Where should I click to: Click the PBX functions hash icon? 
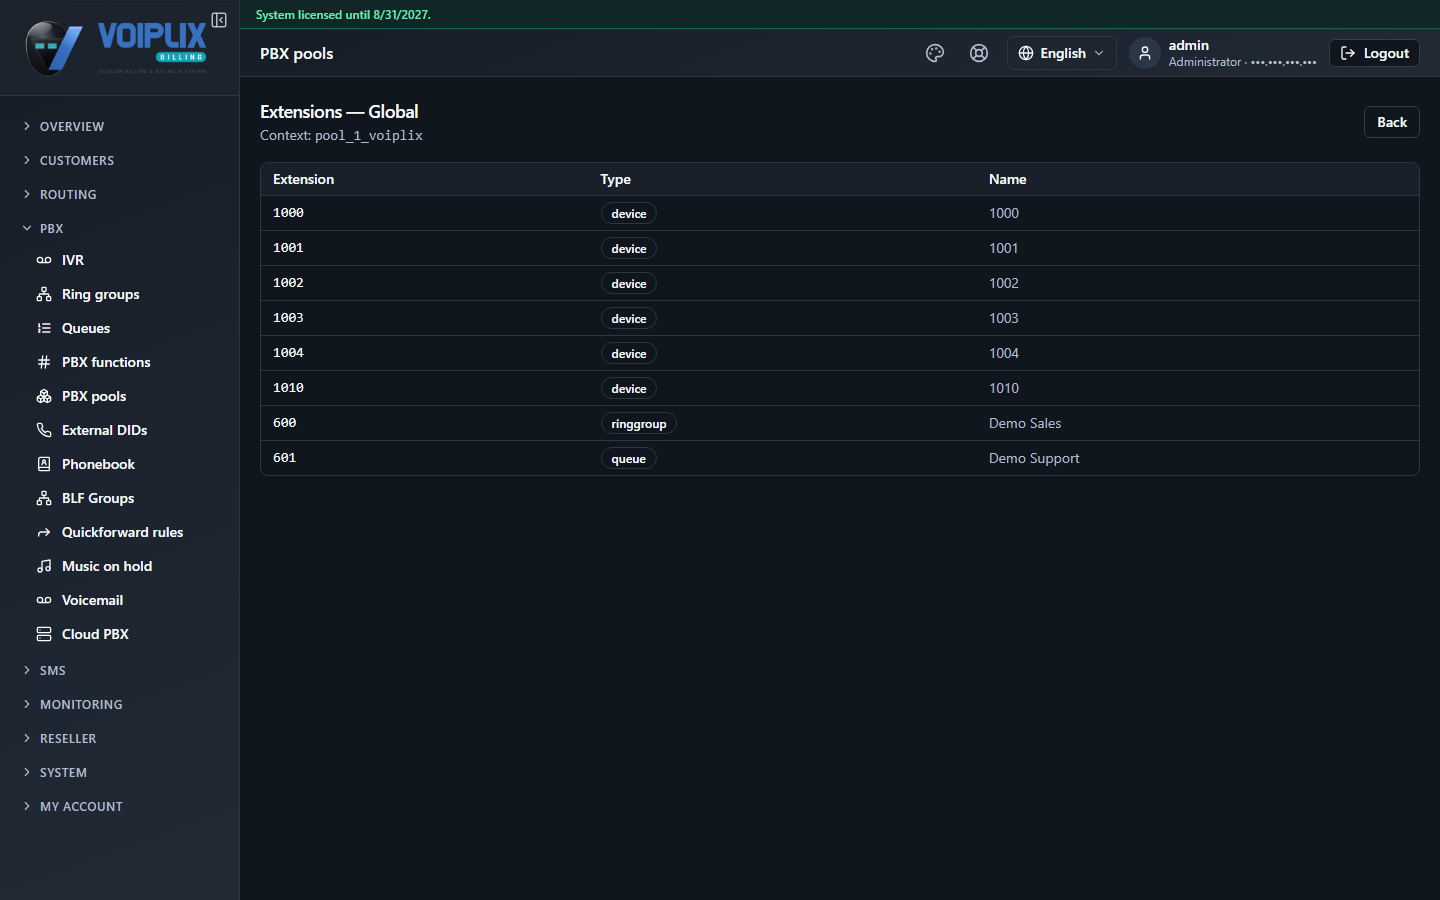coord(44,362)
